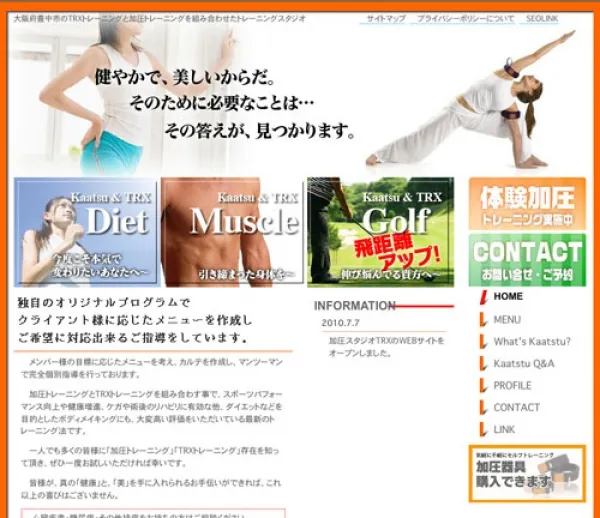Screen dimensions: 600x518
Task: Open プライバシーポリシーについて link
Action: point(465,18)
